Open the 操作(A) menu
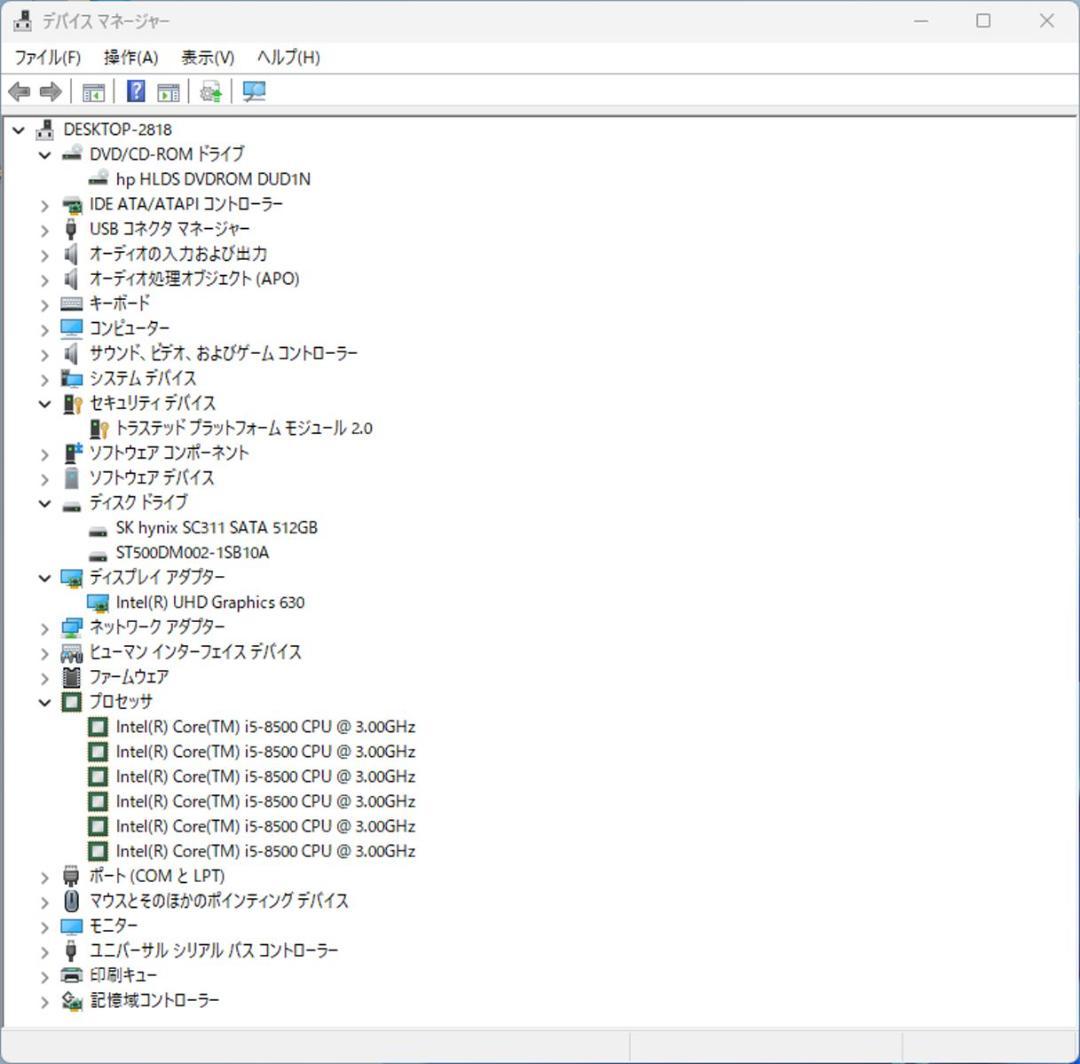 (x=131, y=57)
